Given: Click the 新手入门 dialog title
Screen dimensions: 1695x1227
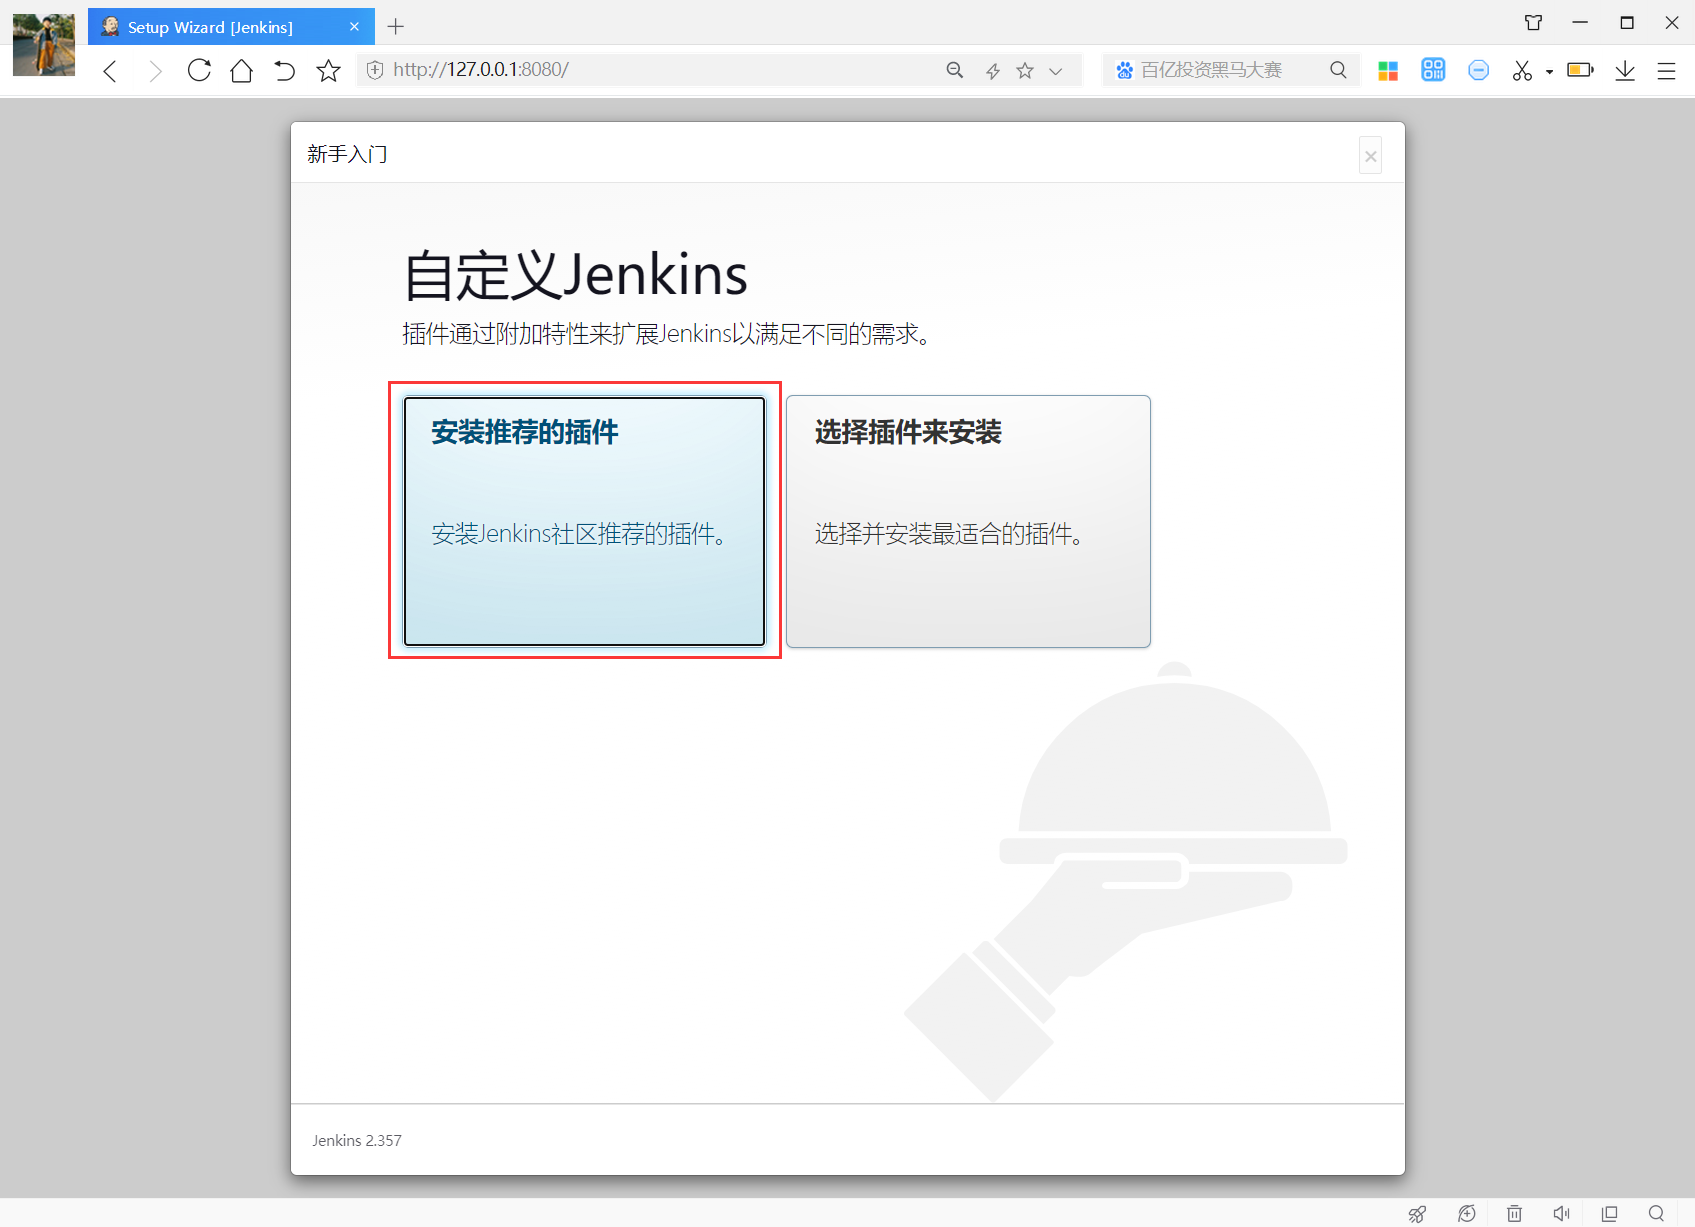Looking at the screenshot, I should click(347, 154).
